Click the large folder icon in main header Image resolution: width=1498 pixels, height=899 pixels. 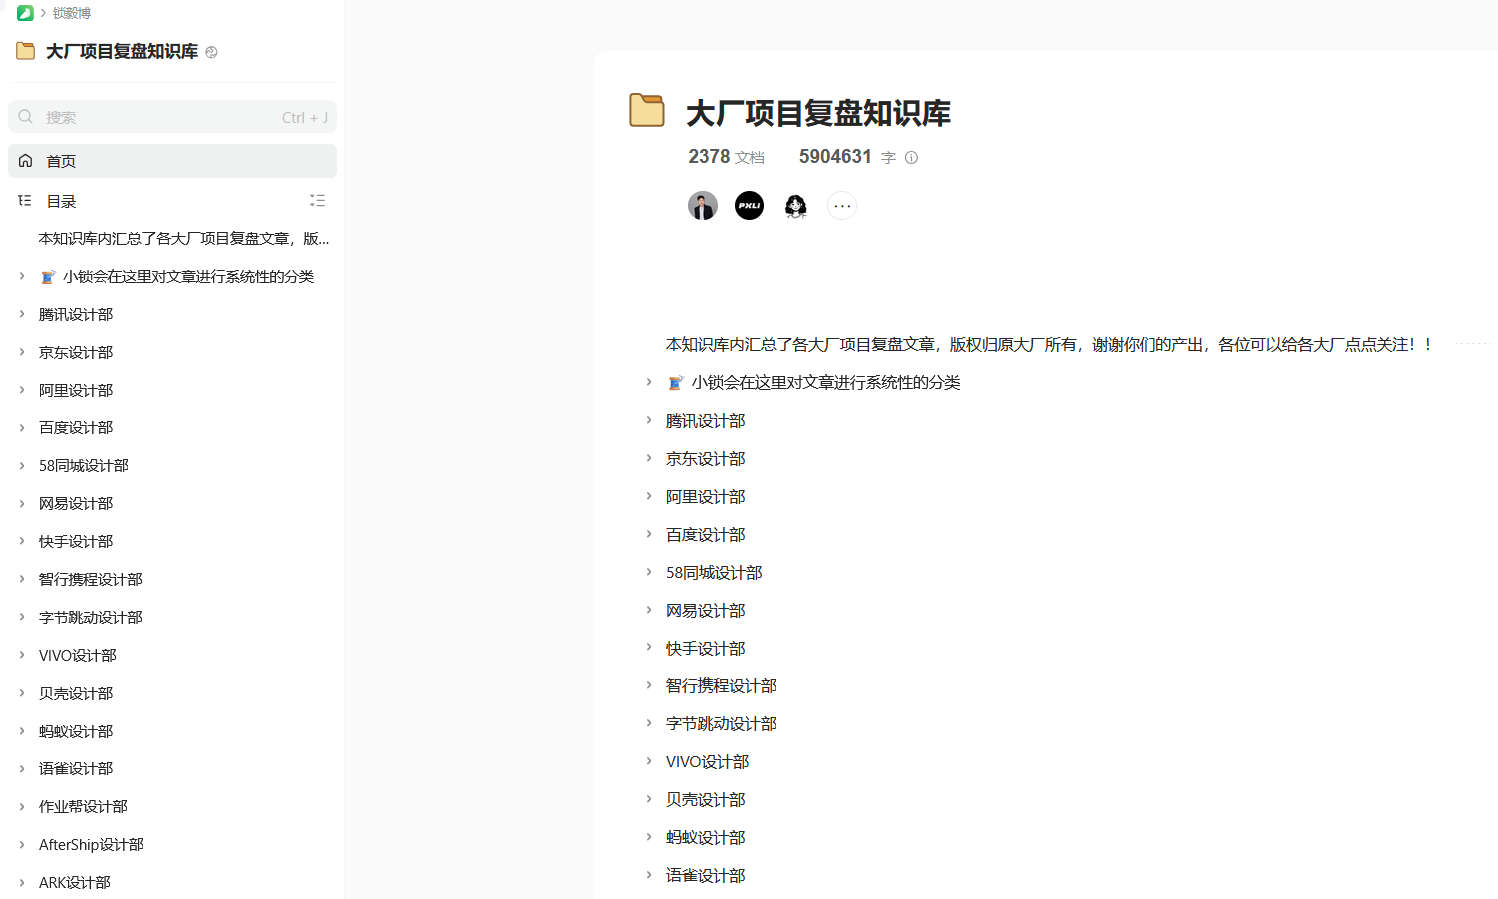pyautogui.click(x=647, y=110)
